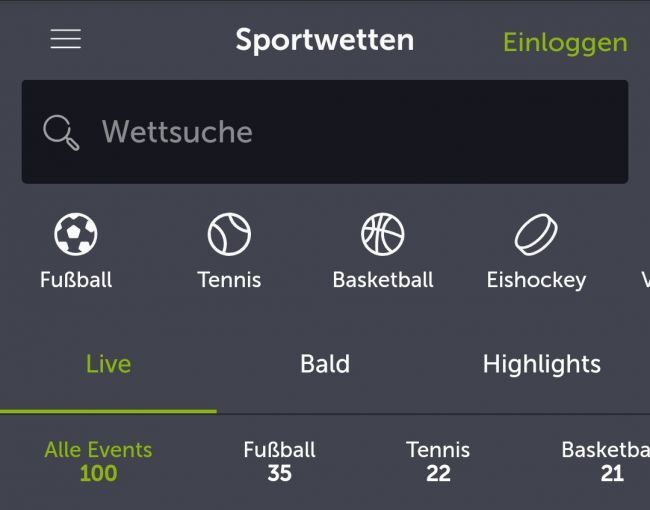
Task: Filter live events by Tennis 22
Action: (x=438, y=461)
